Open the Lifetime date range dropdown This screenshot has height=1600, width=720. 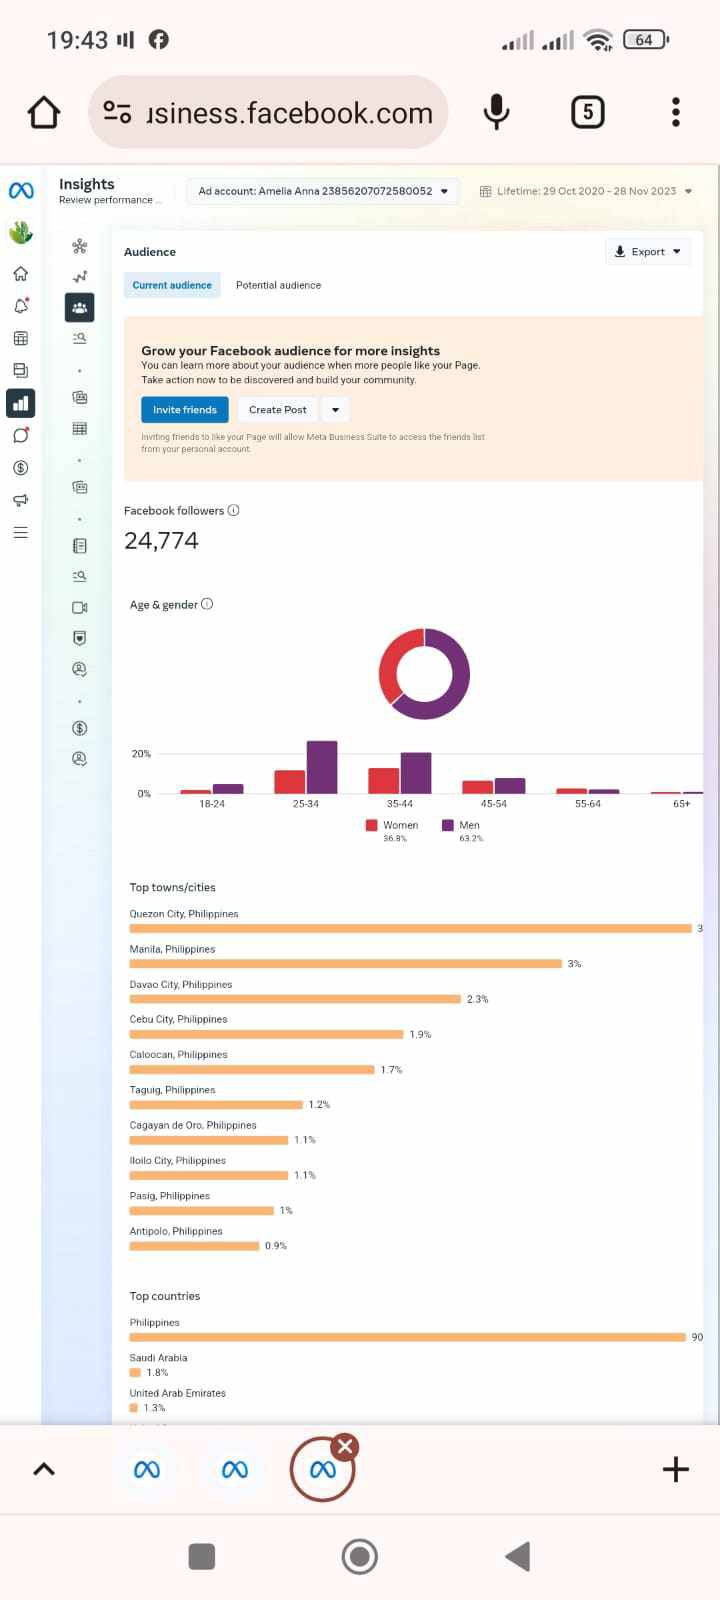click(586, 191)
